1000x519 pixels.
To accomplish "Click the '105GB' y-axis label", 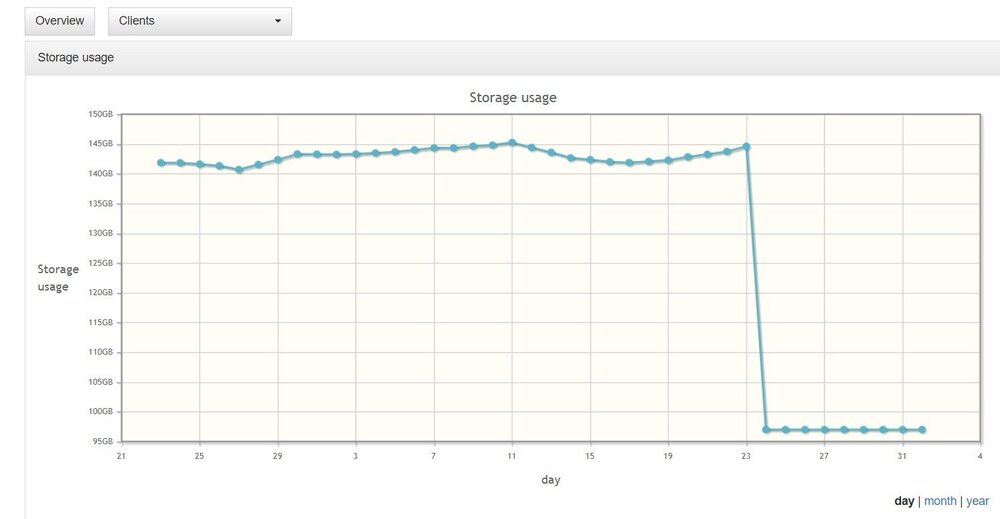I will click(x=100, y=382).
